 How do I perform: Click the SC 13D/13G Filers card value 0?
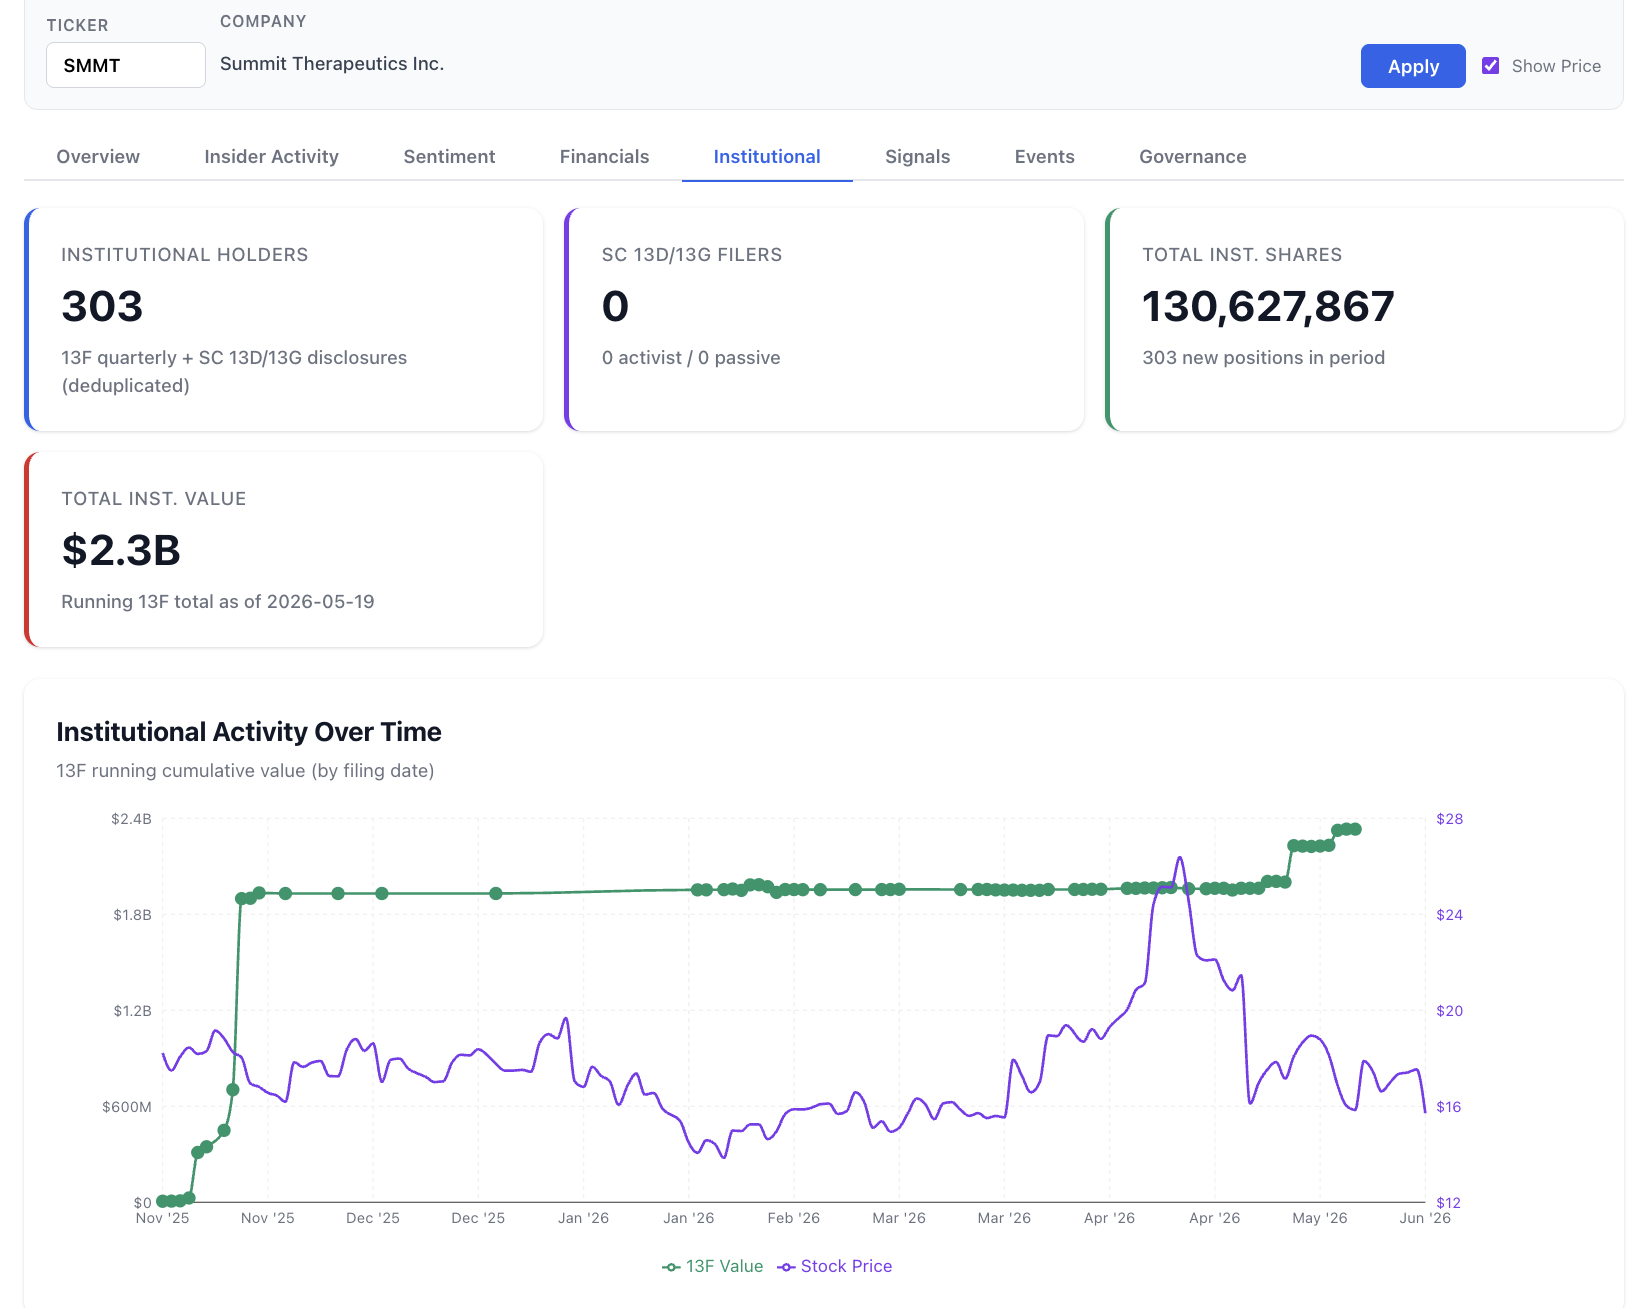tap(615, 306)
